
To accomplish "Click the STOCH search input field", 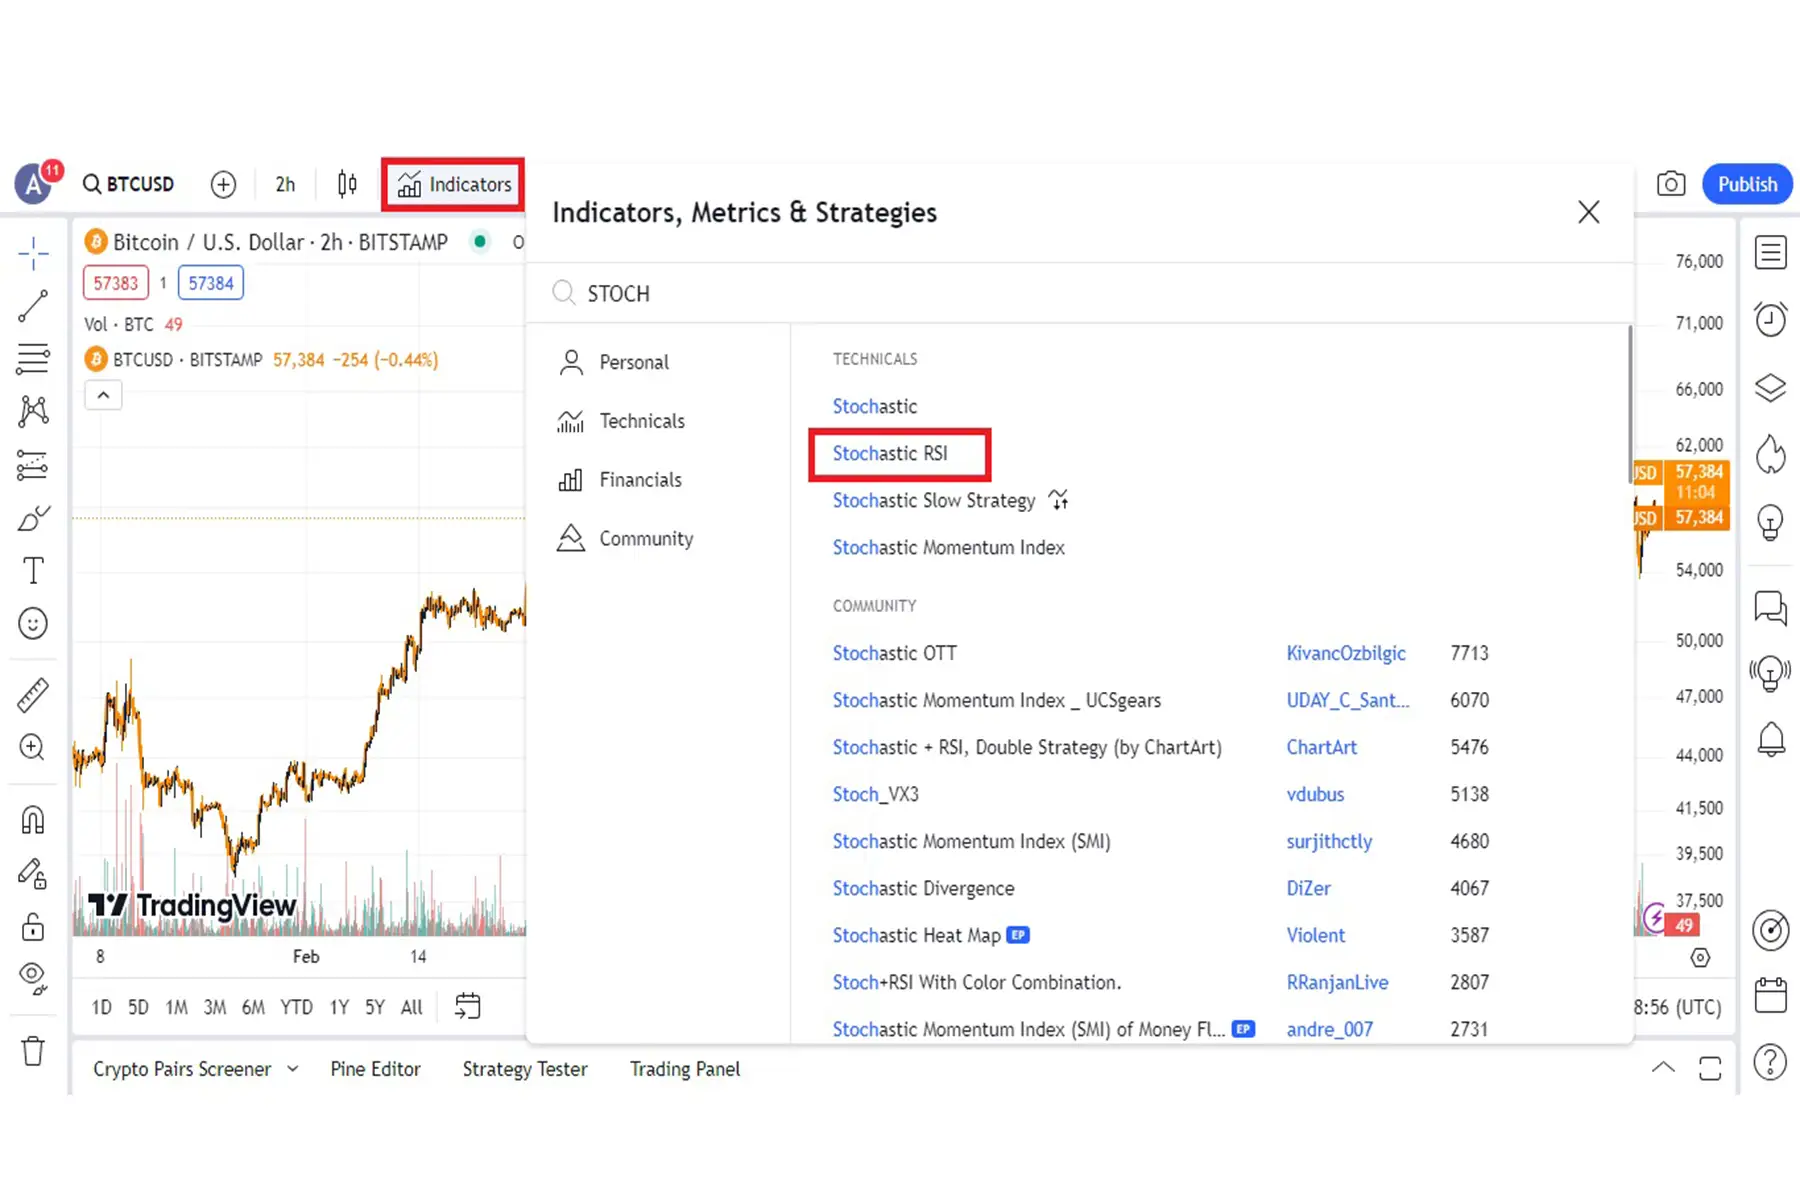I will click(1080, 293).
